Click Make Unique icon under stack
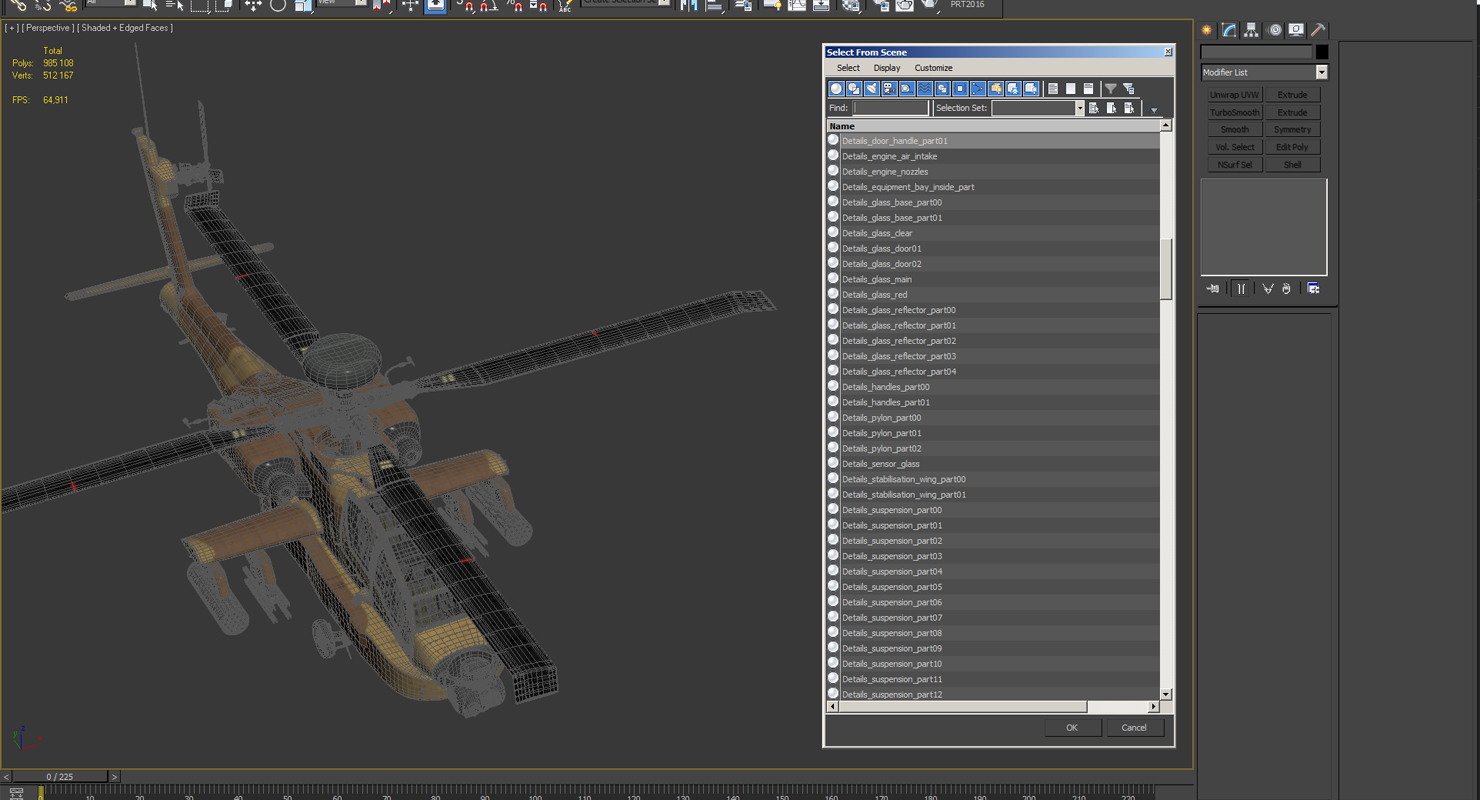Viewport: 1480px width, 800px height. coord(1268,289)
